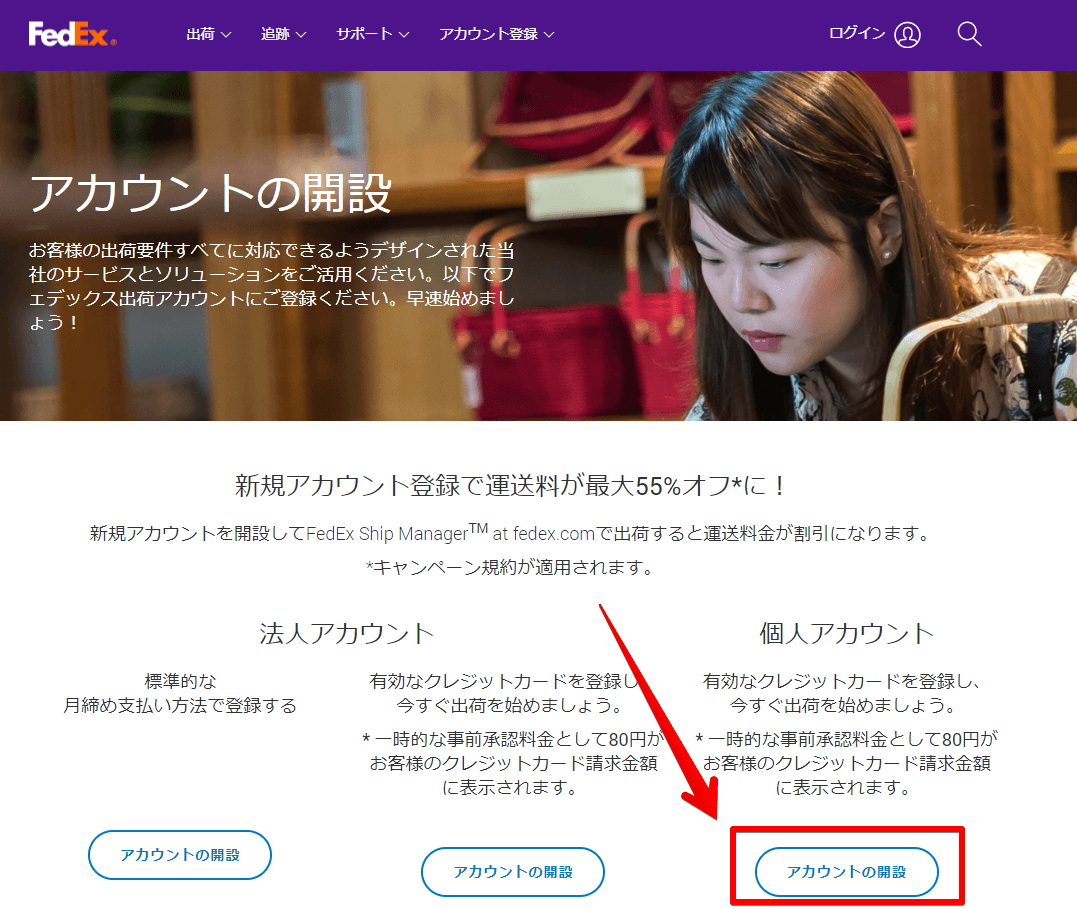This screenshot has width=1077, height=909.
Task: Select the アカウント登録 menu label
Action: (x=488, y=34)
